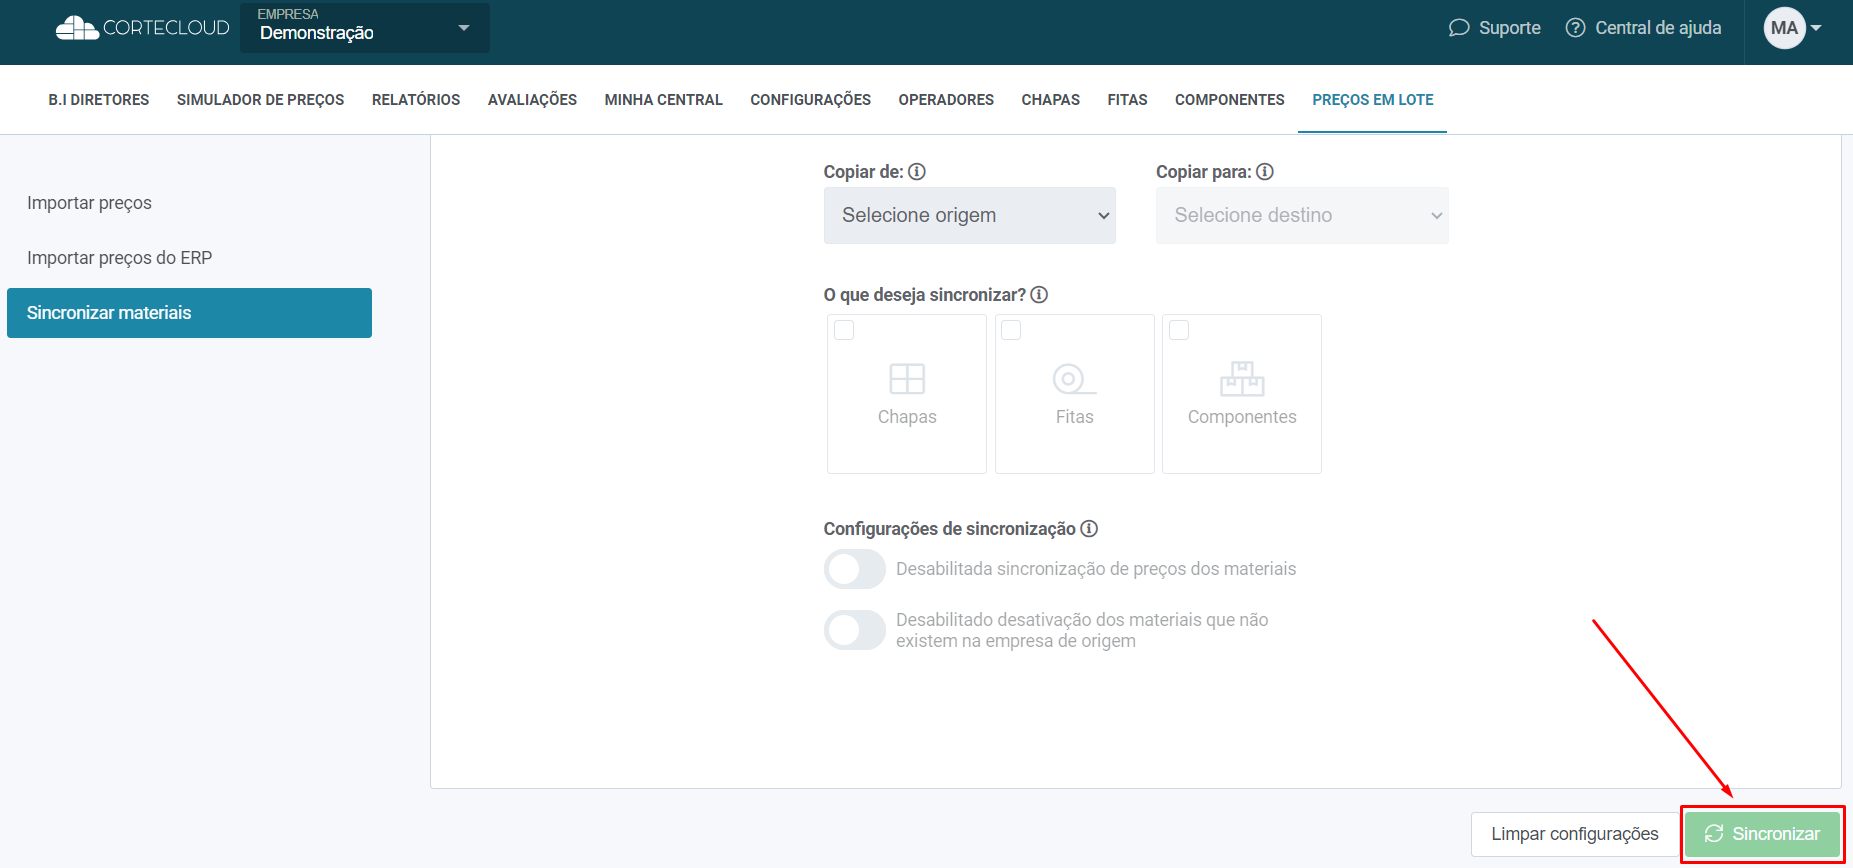
Task: Click the Suporte chat bubble icon
Action: coord(1459,28)
